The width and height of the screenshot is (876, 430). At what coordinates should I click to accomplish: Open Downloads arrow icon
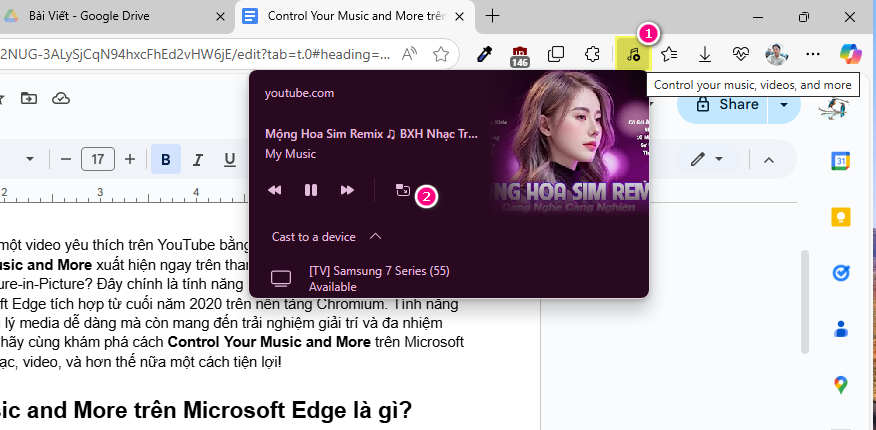[705, 54]
